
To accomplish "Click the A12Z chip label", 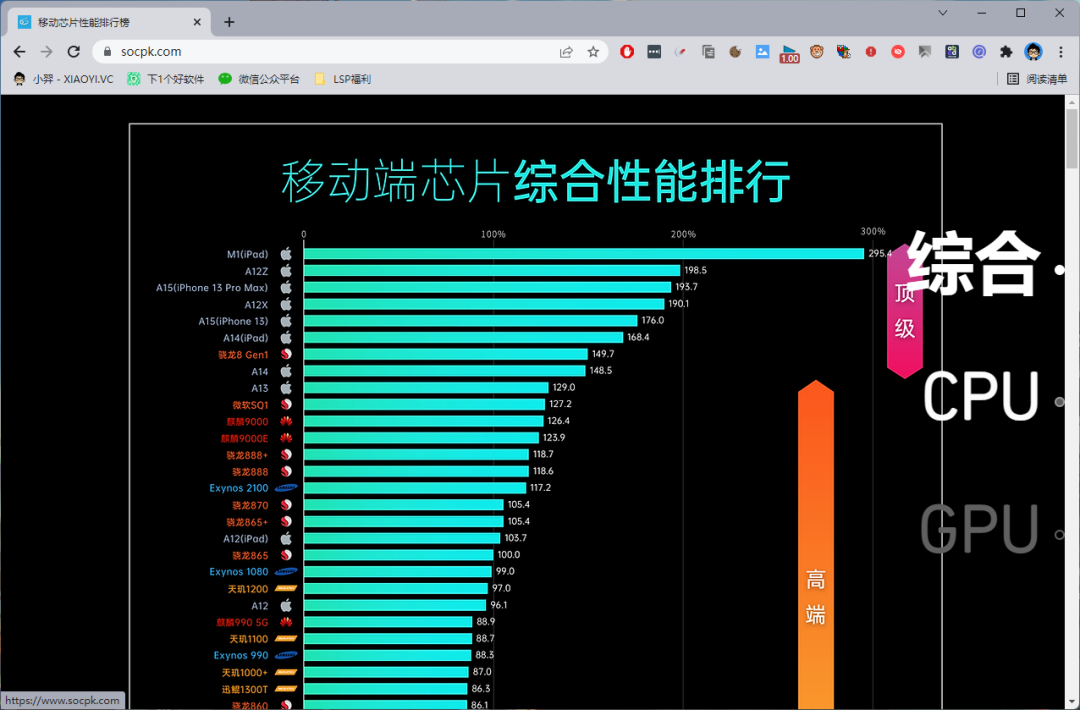I will point(256,271).
